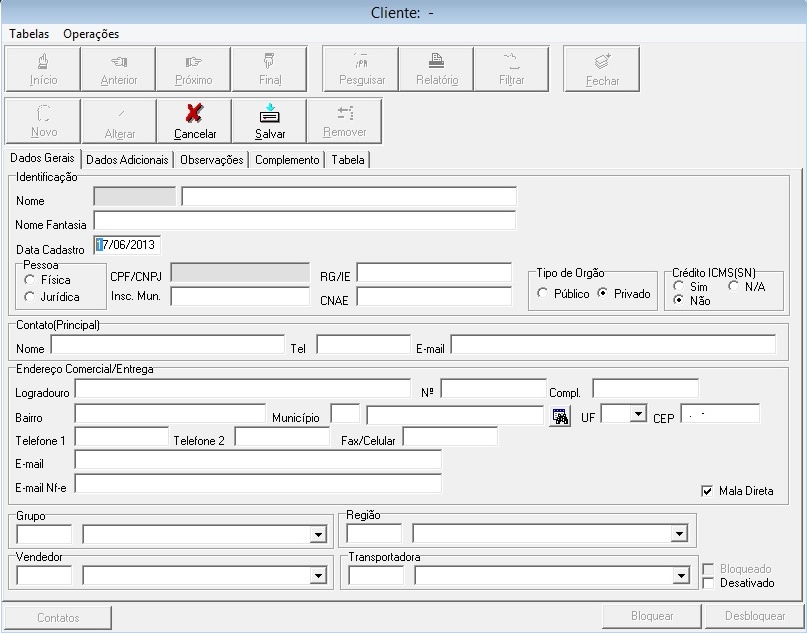807x633 pixels.
Task: Click the Nome Fantasia input field
Action: 304,221
